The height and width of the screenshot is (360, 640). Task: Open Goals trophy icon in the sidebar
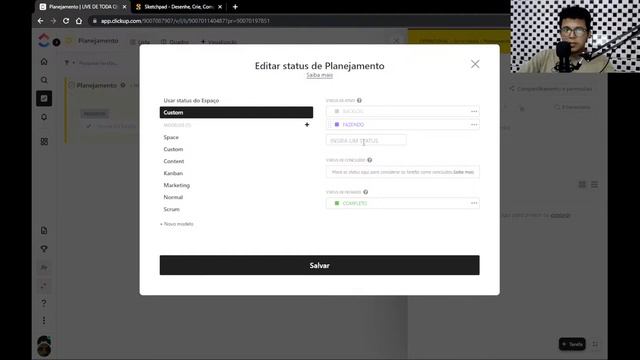pyautogui.click(x=44, y=249)
